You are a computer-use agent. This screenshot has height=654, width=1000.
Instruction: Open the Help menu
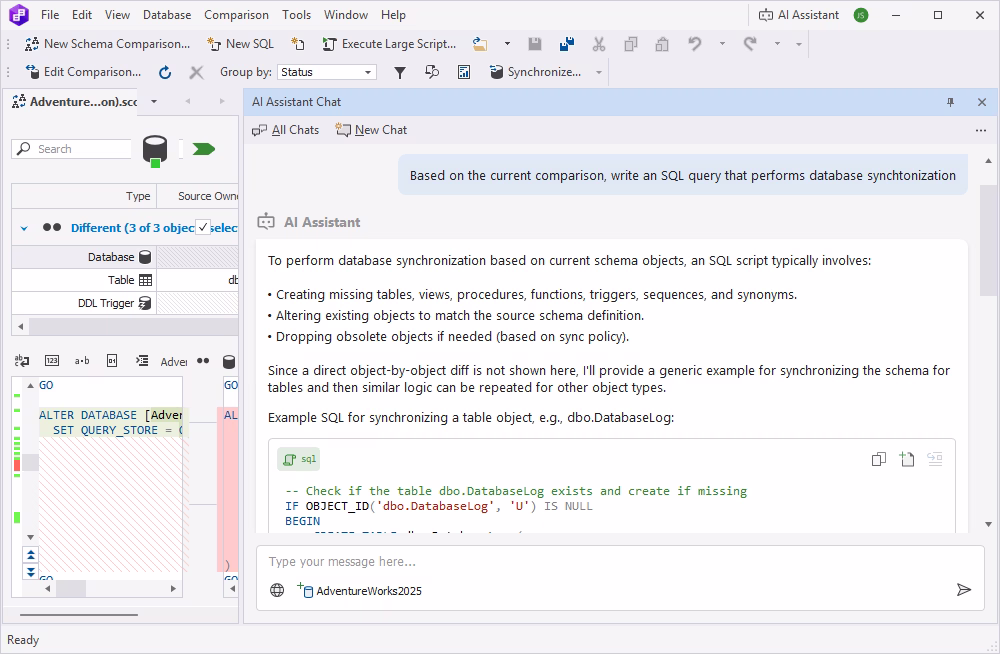[393, 15]
